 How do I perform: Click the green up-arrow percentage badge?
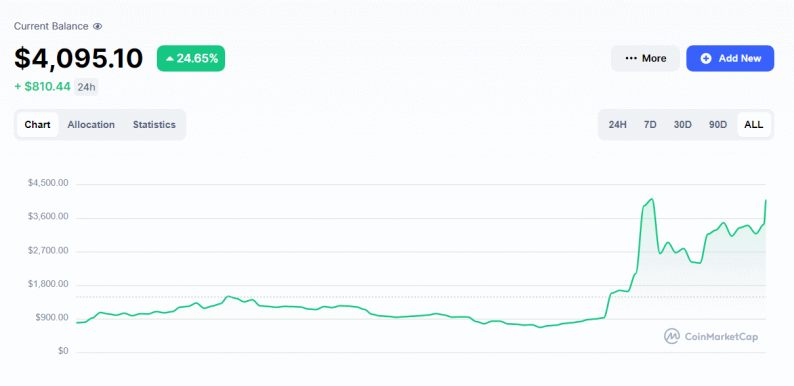click(x=191, y=58)
